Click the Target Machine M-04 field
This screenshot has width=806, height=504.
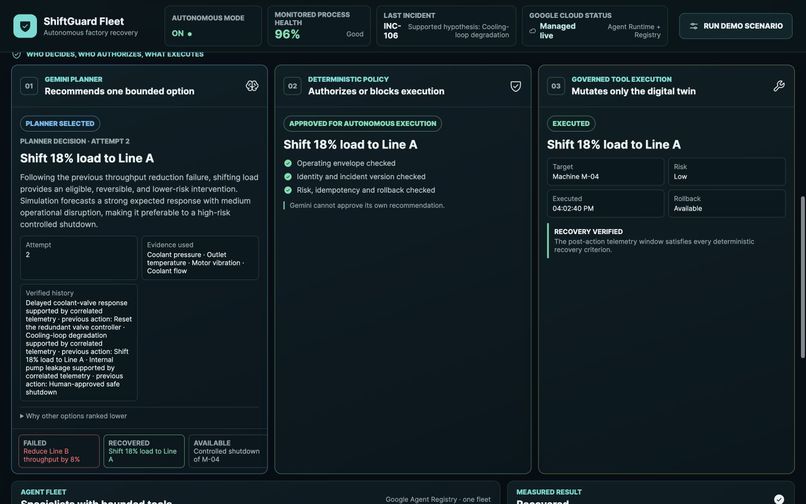coord(605,172)
